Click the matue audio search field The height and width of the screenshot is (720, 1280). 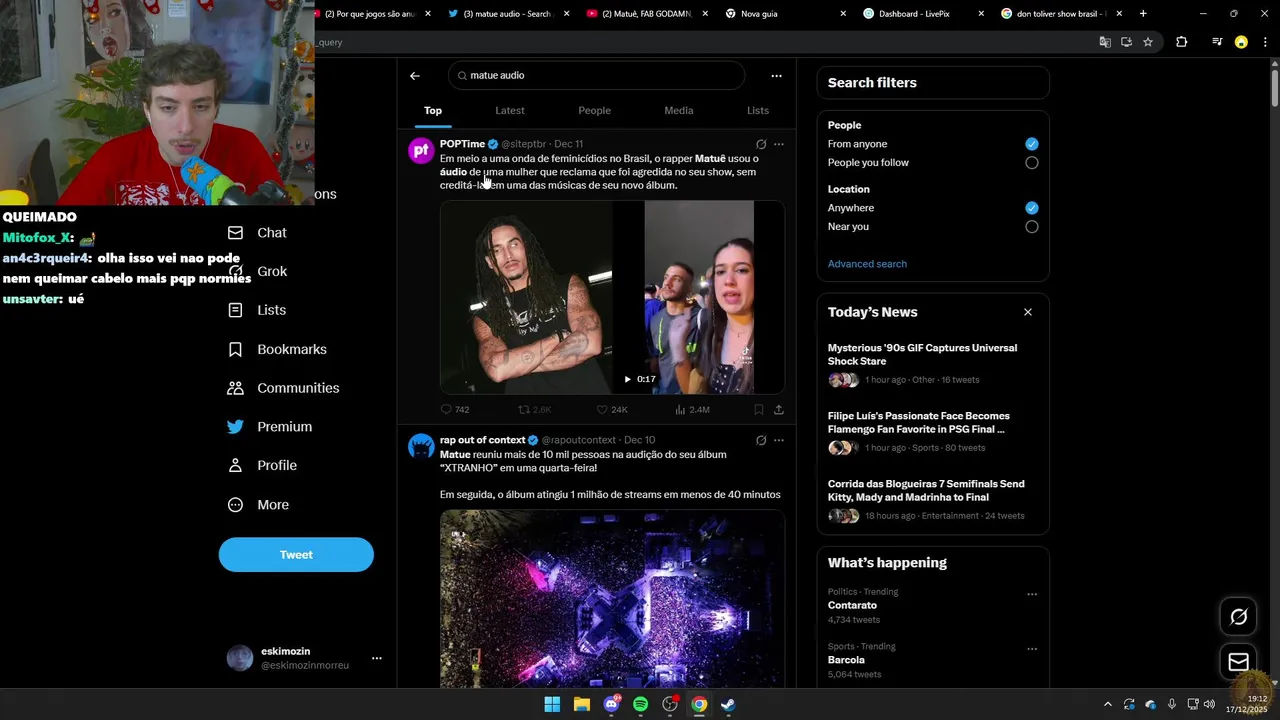[597, 76]
